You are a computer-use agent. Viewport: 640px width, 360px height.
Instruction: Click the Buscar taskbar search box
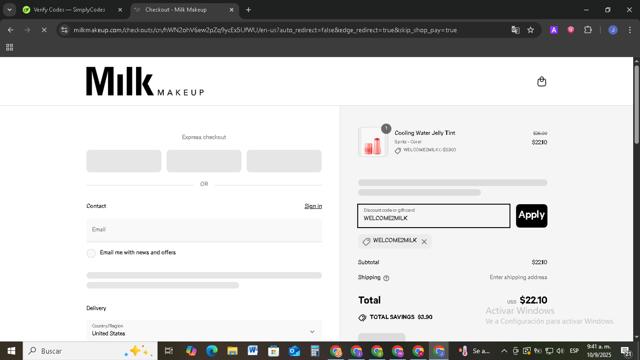90,351
